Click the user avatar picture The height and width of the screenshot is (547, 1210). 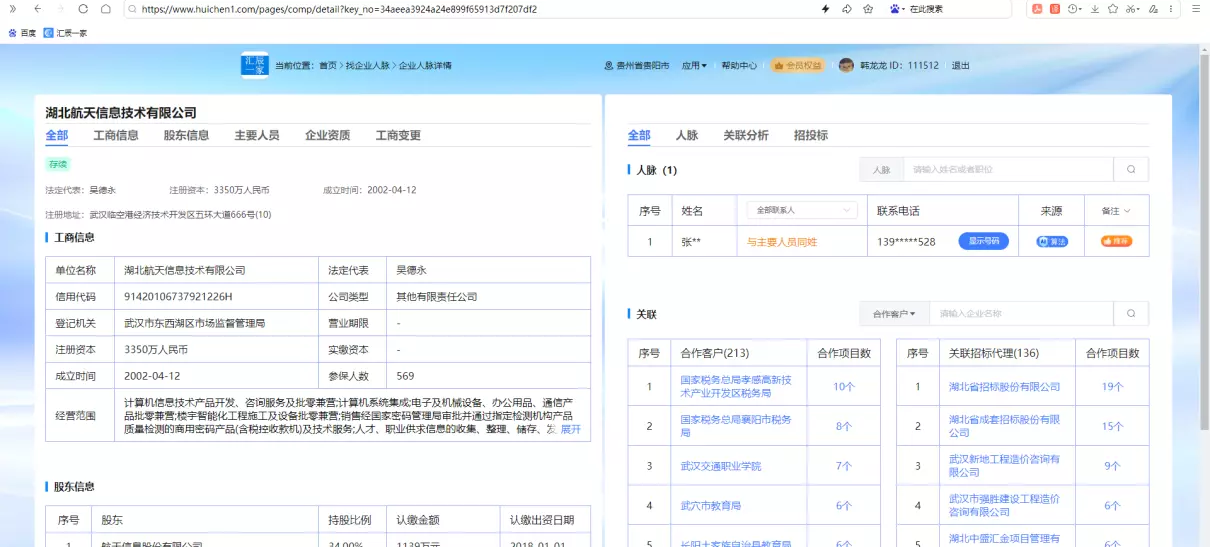(x=846, y=65)
